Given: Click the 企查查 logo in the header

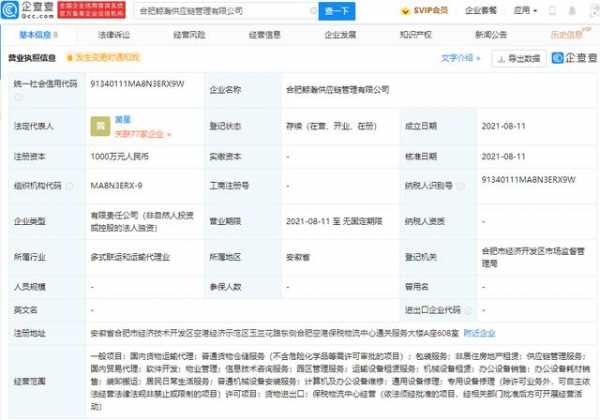Looking at the screenshot, I should [28, 11].
